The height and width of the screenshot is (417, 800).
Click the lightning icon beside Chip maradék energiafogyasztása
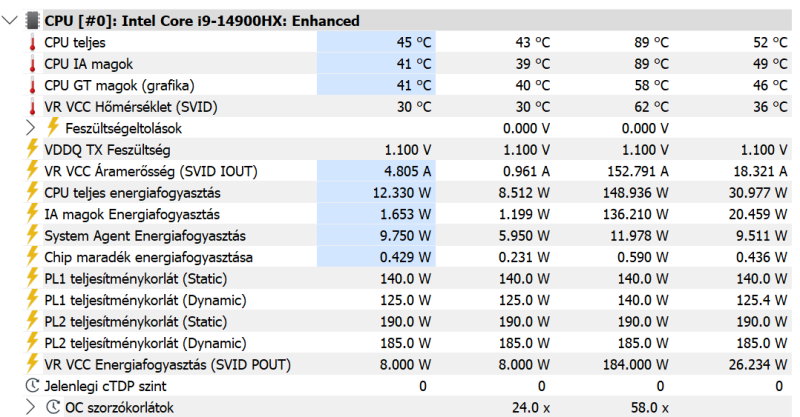click(32, 256)
